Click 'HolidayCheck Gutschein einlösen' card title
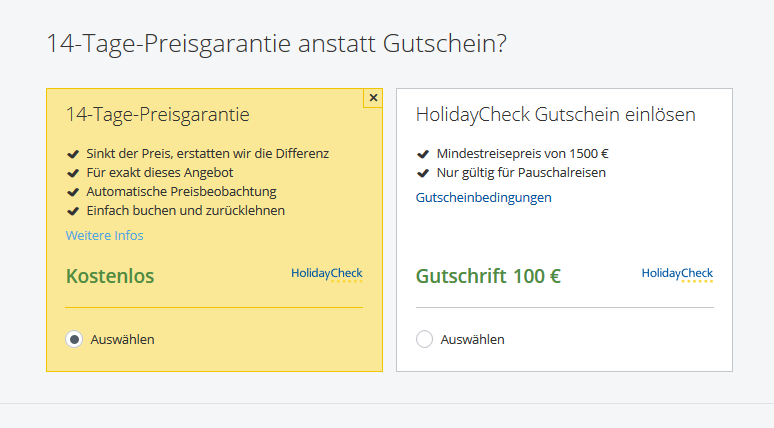The image size is (774, 428). point(556,115)
